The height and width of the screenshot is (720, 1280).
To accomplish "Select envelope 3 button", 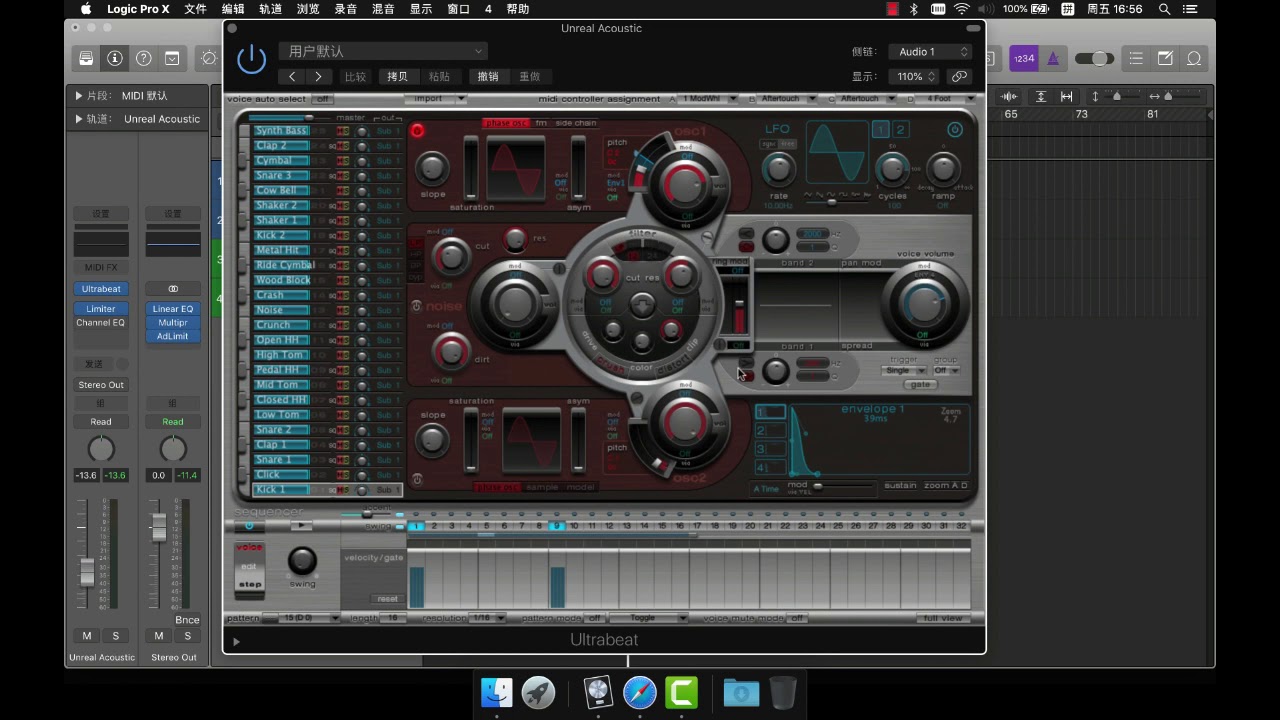I will [x=770, y=450].
